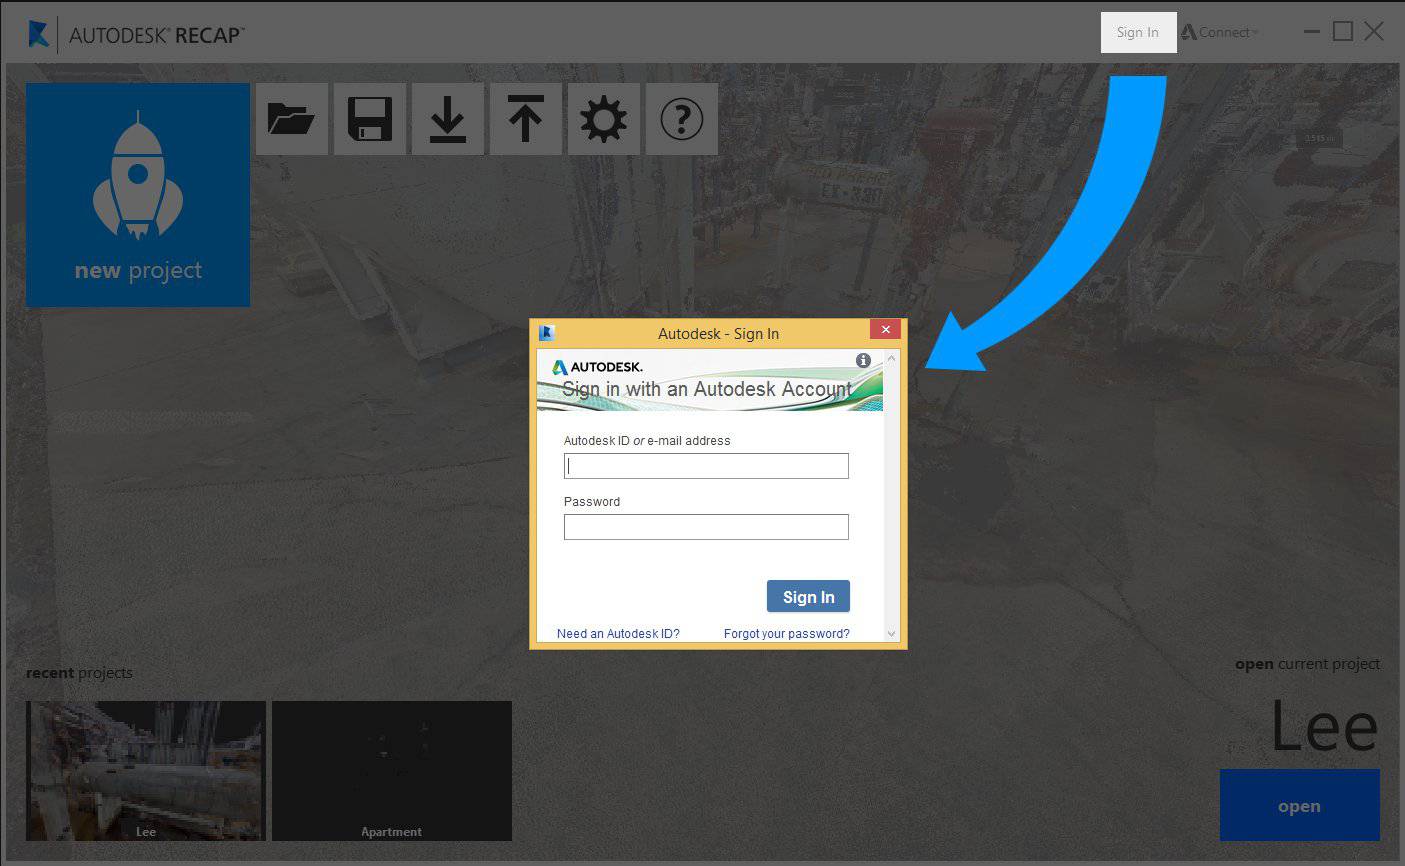Click the info icon in sign-in dialog
Image resolution: width=1405 pixels, height=866 pixels.
[x=863, y=360]
